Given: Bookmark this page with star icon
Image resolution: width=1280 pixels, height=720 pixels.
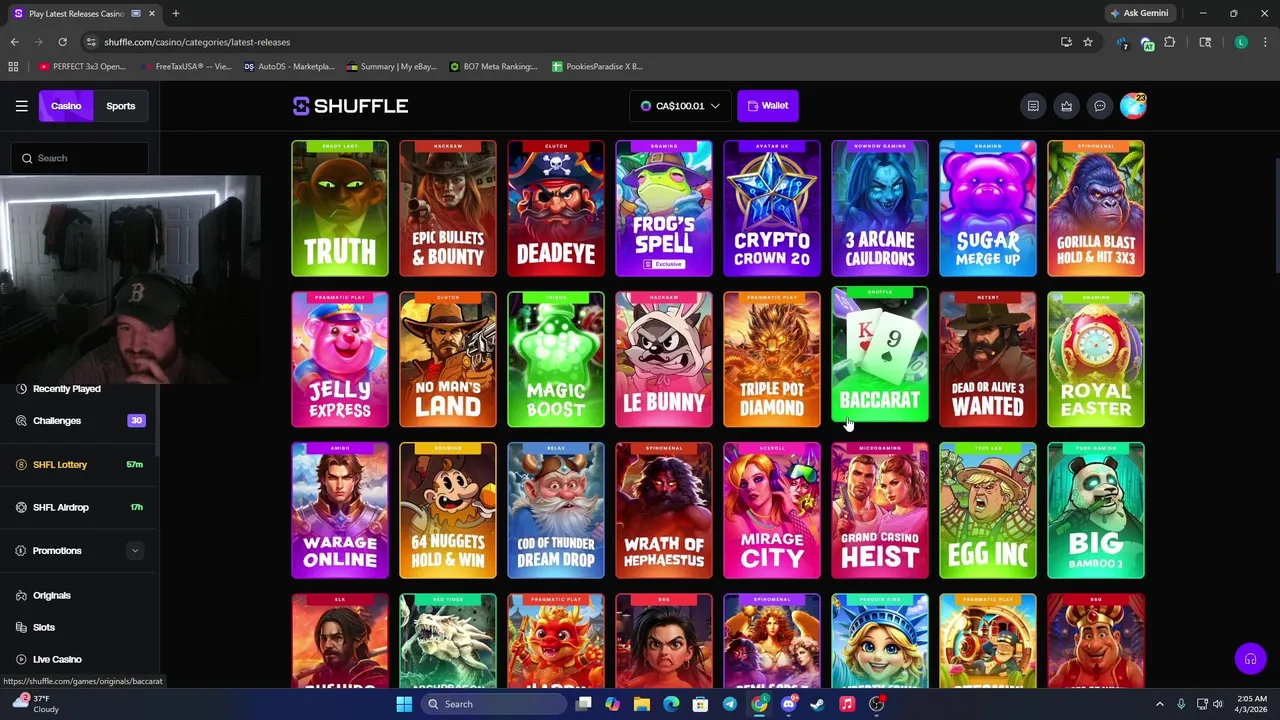Looking at the screenshot, I should click(1088, 42).
